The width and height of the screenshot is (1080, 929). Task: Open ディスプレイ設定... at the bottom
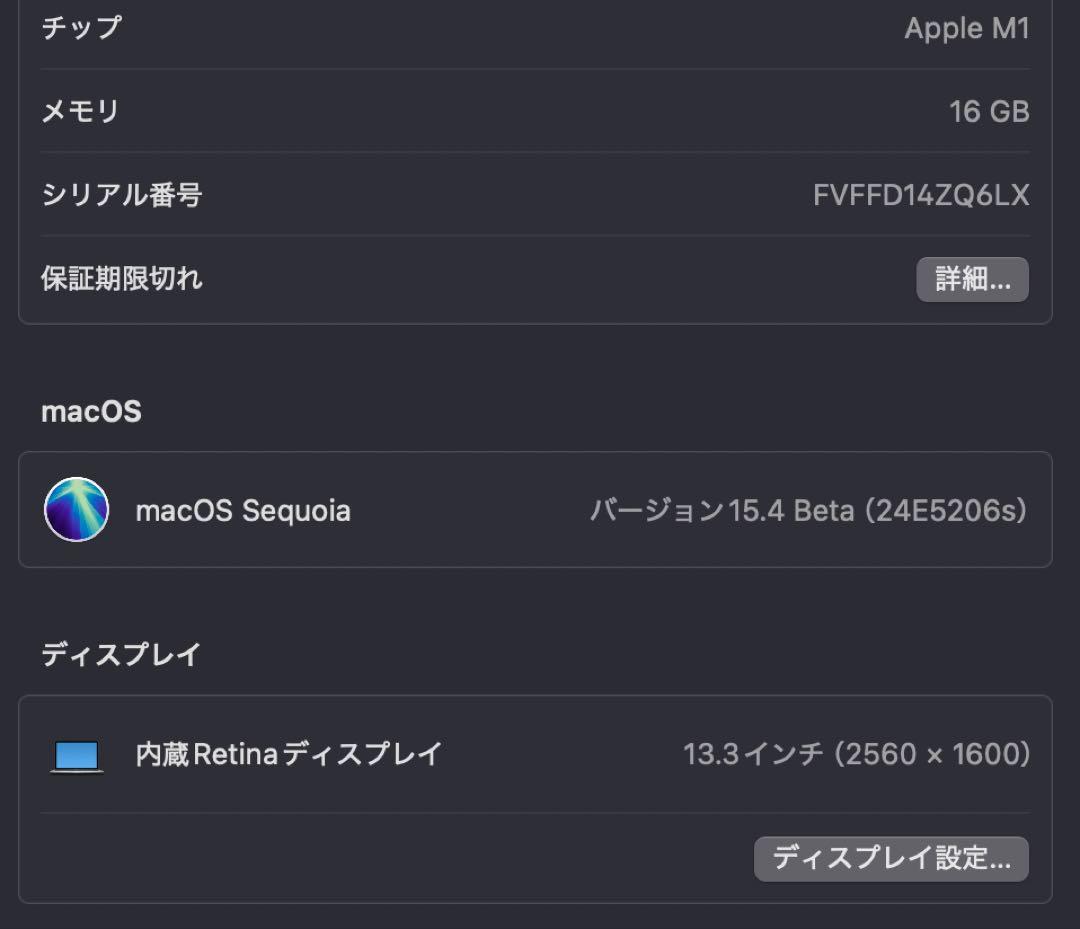coord(890,858)
